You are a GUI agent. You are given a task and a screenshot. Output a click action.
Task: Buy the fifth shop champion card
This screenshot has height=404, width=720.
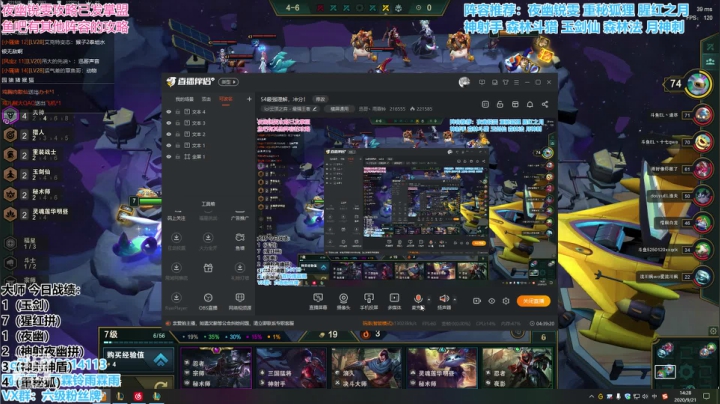(x=518, y=368)
